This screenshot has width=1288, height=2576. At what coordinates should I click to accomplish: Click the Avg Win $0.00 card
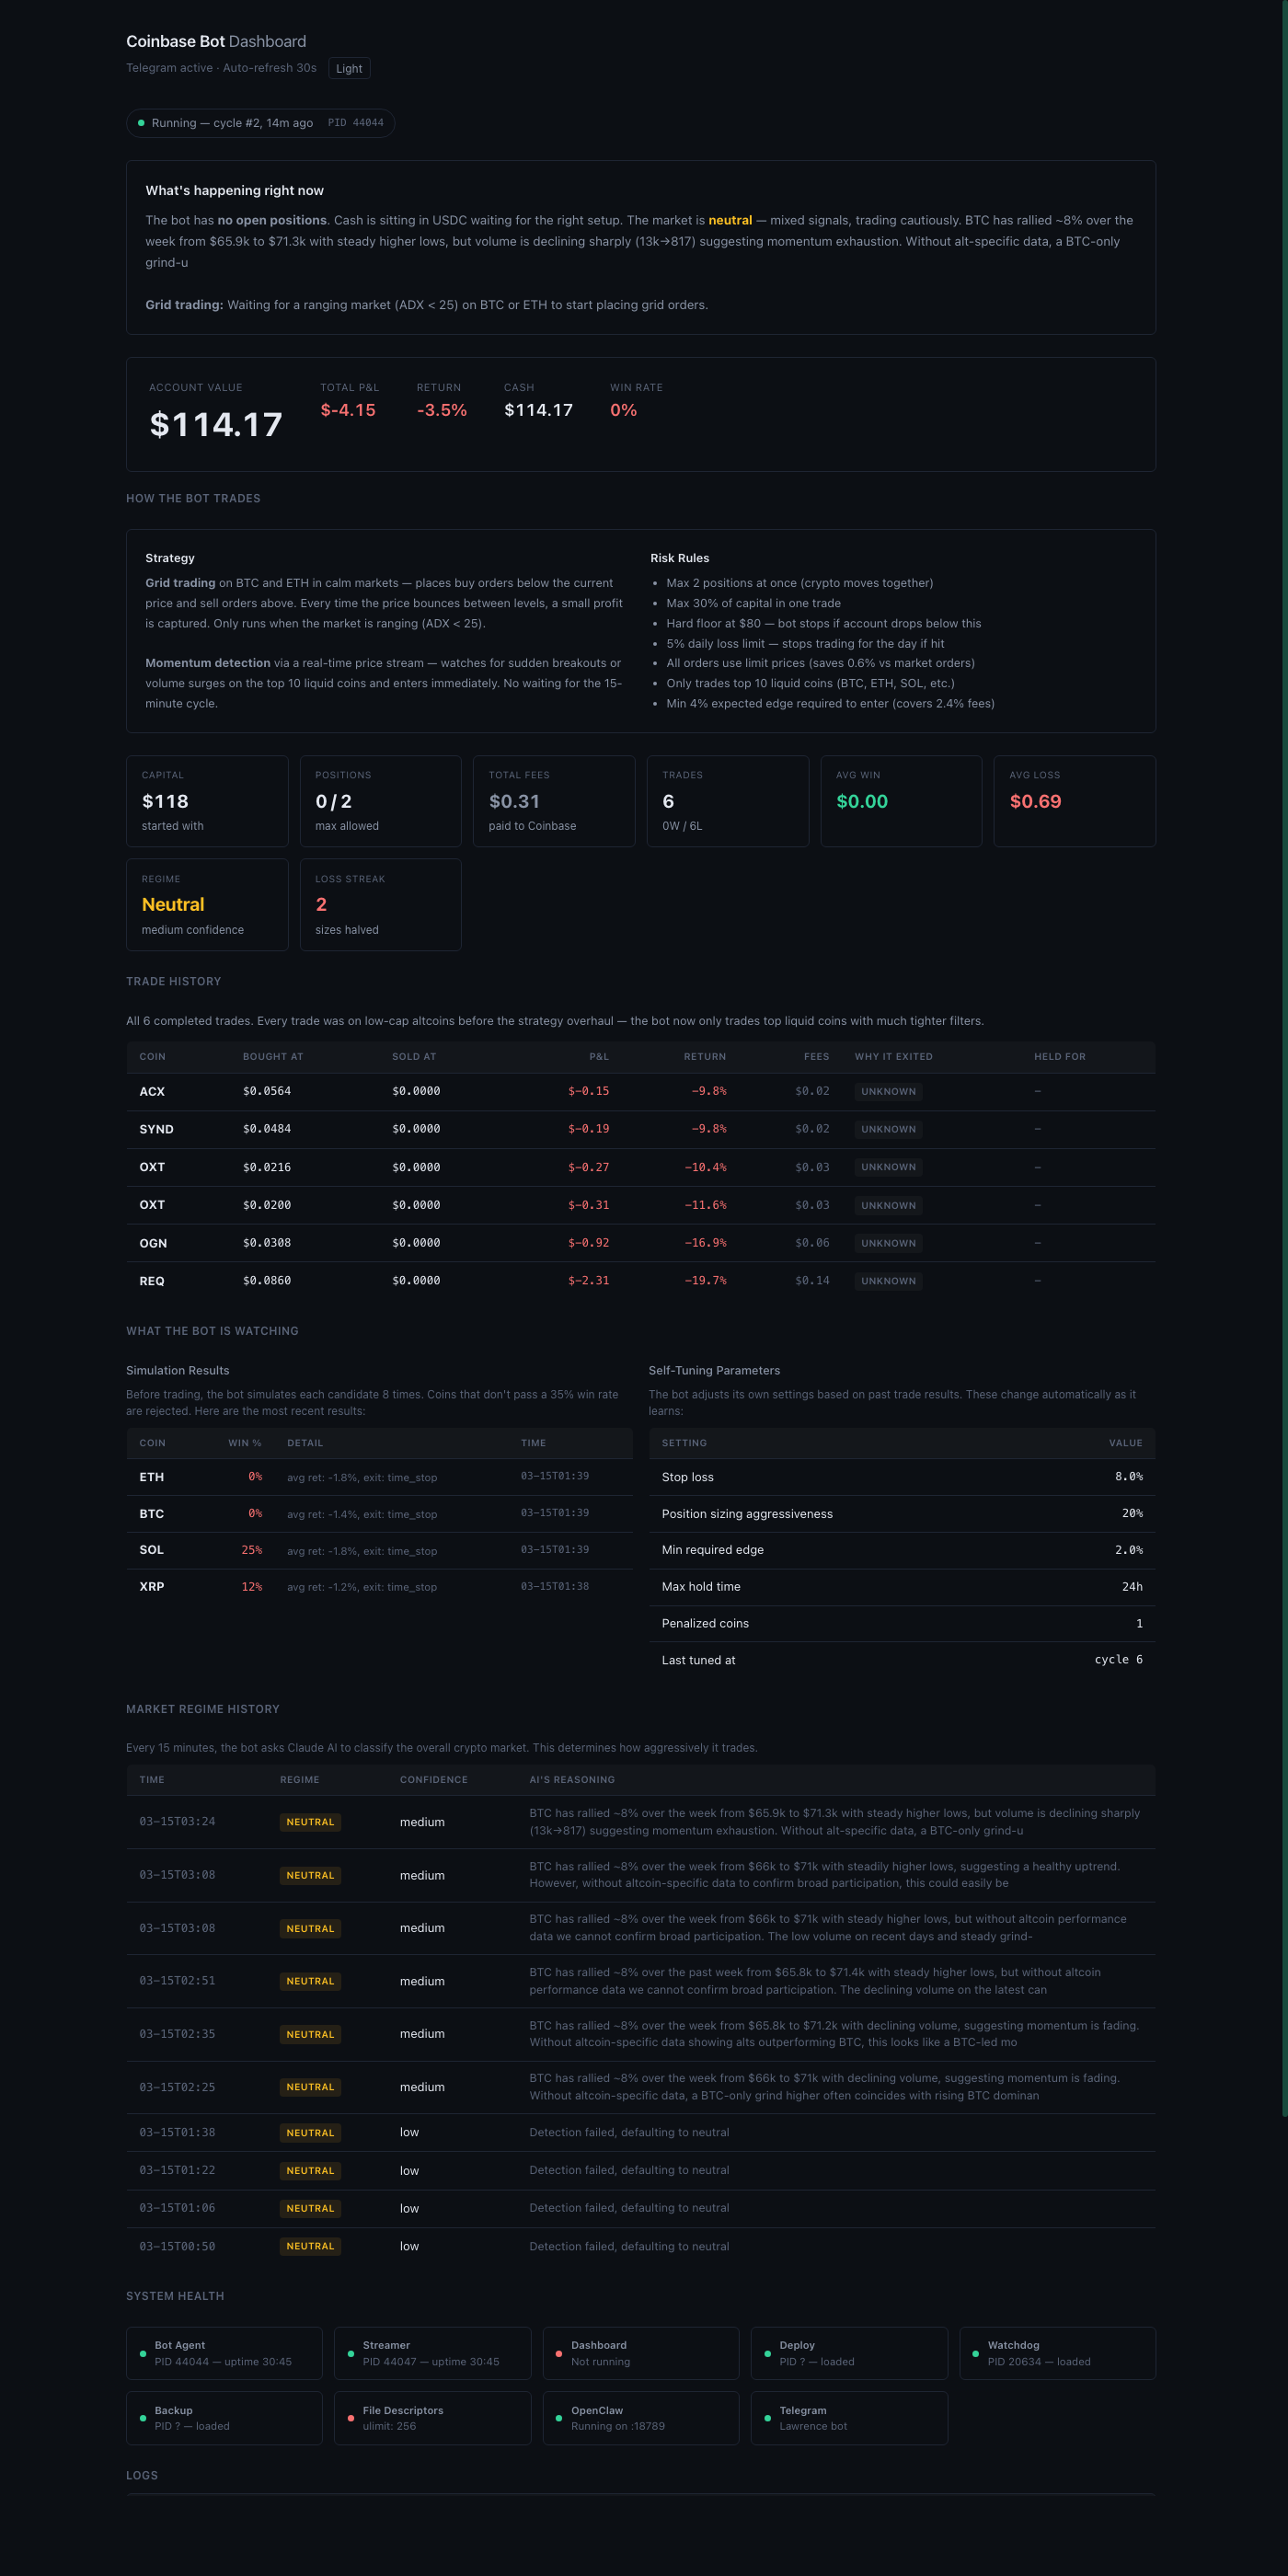click(x=901, y=801)
